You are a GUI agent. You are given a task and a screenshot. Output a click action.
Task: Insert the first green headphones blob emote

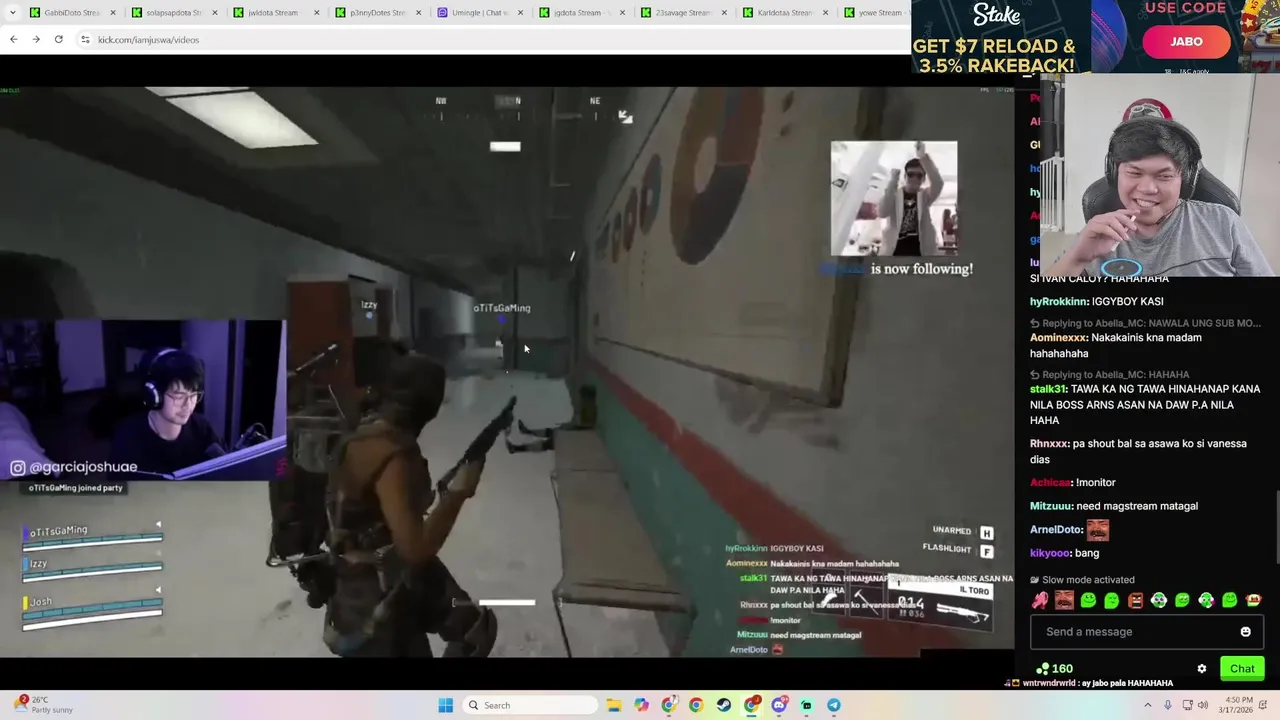(x=1159, y=600)
